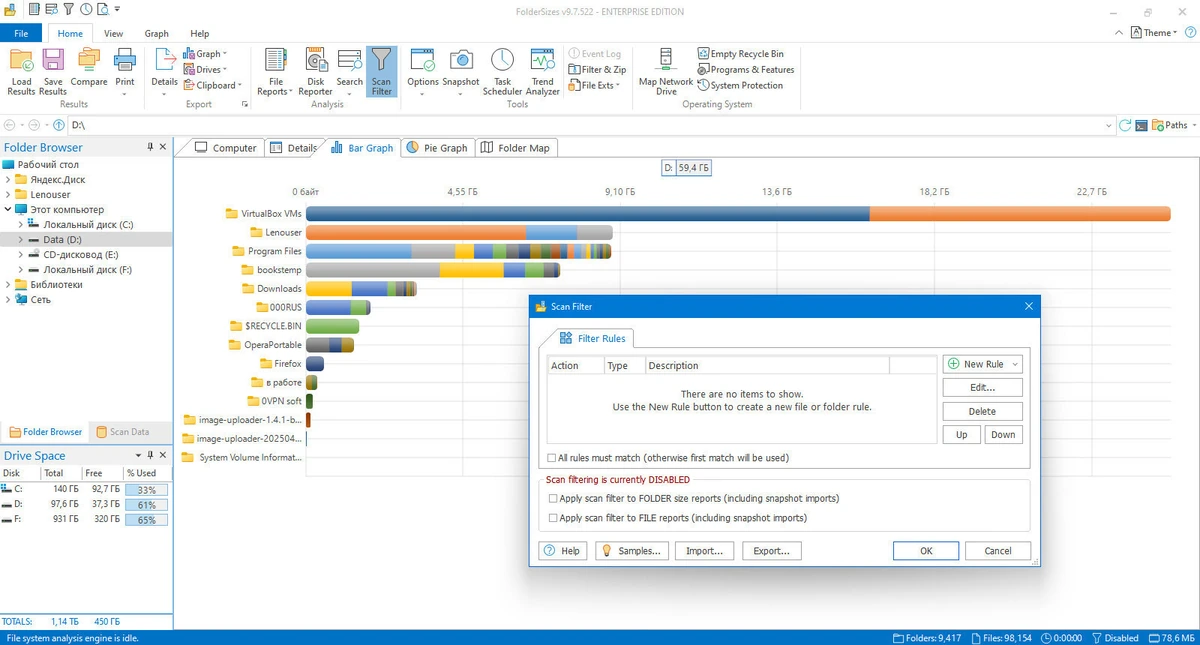Switch to the Graph ribbon tab

pyautogui.click(x=157, y=33)
